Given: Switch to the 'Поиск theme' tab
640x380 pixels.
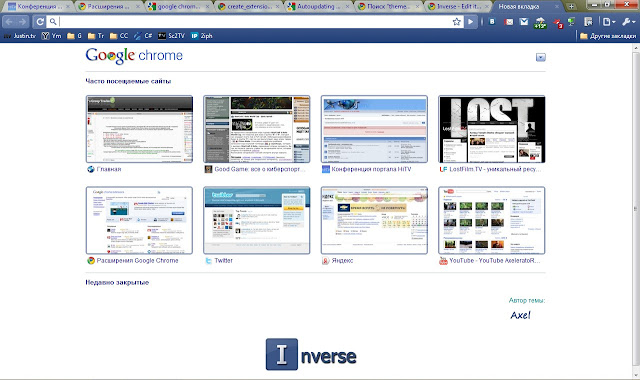Looking at the screenshot, I should point(389,7).
